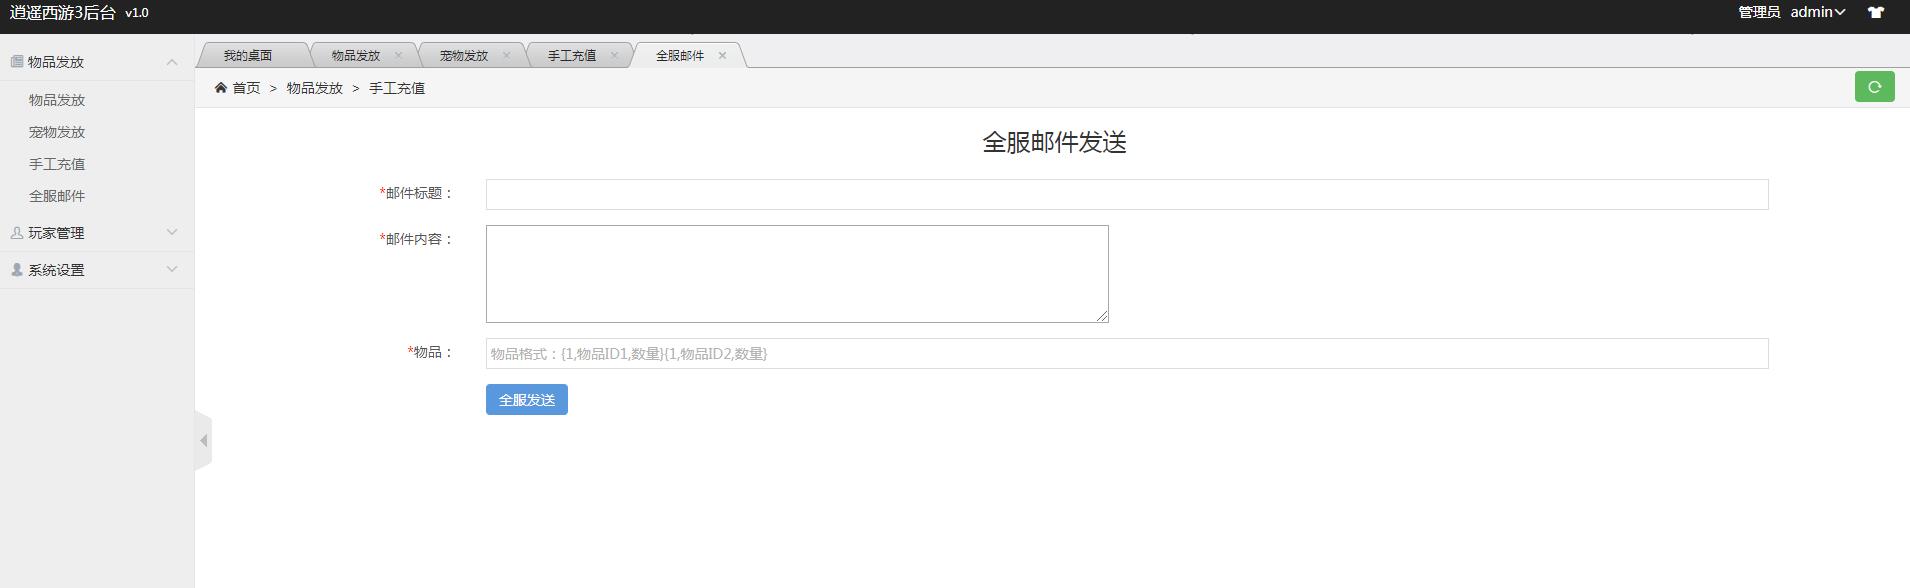
Task: Focus the 邮件标题 input field
Action: click(x=1126, y=194)
